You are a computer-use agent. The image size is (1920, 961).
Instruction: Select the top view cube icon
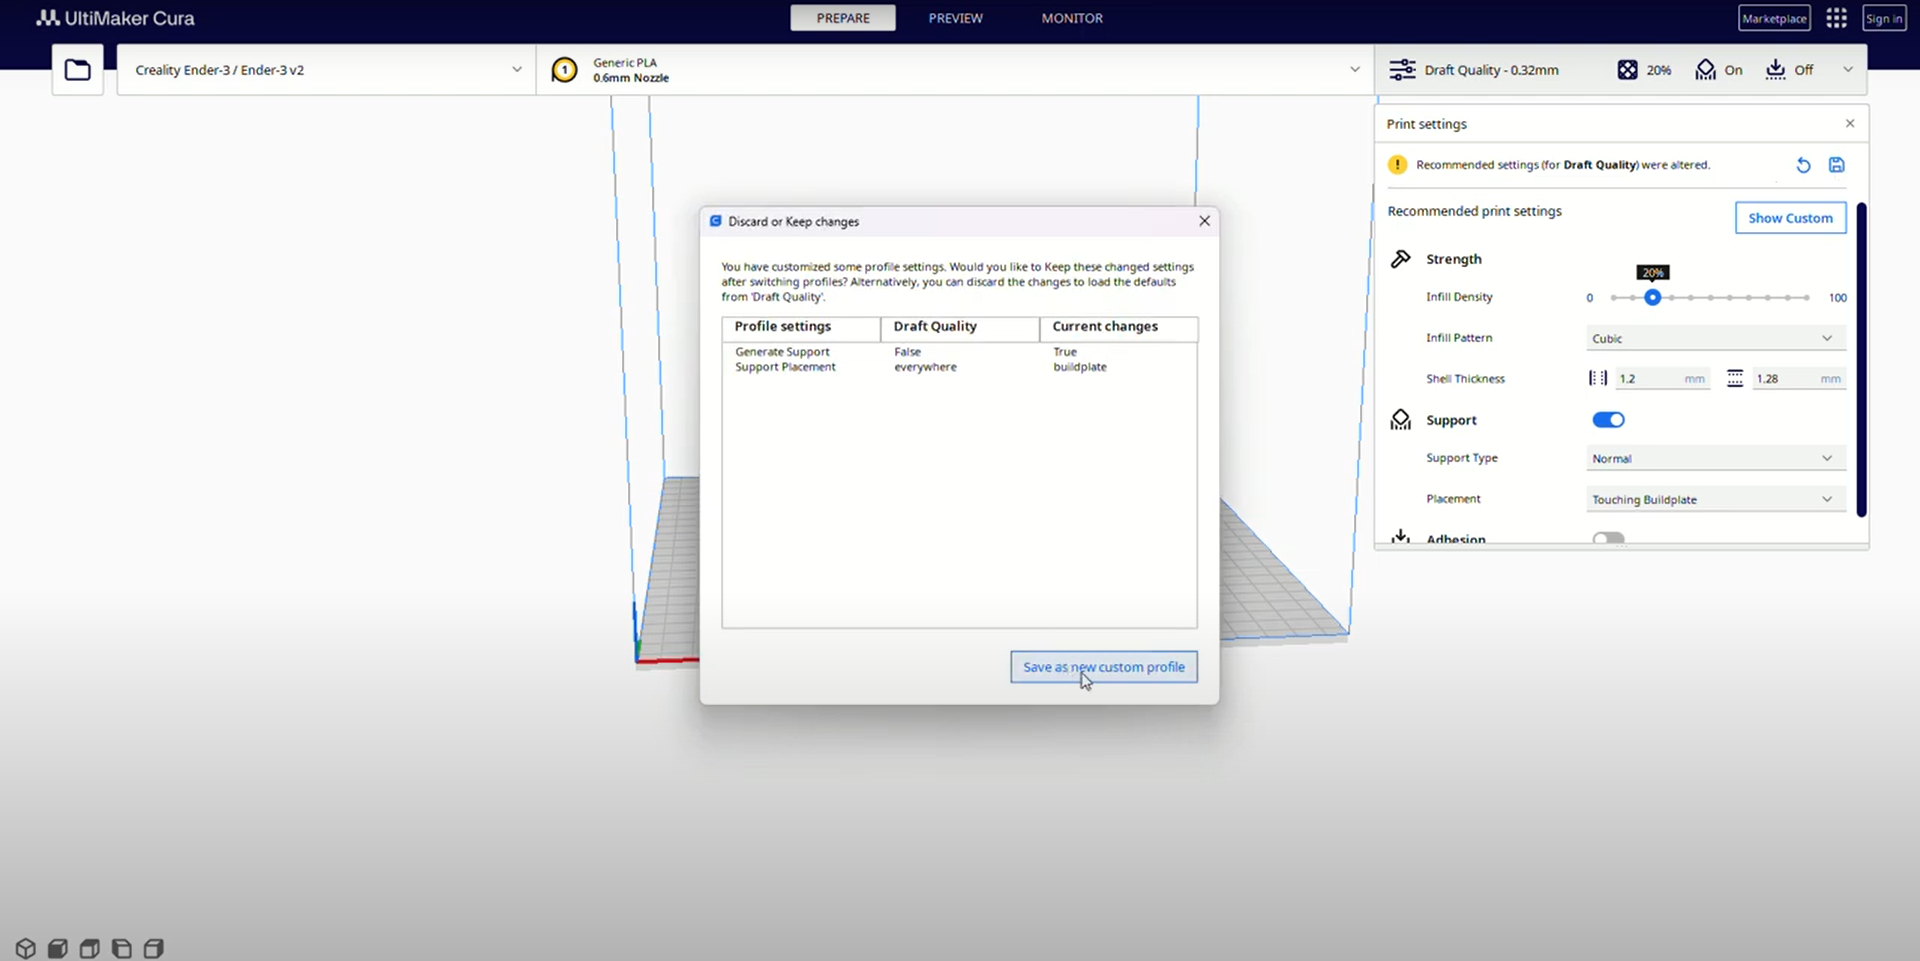pyautogui.click(x=90, y=948)
